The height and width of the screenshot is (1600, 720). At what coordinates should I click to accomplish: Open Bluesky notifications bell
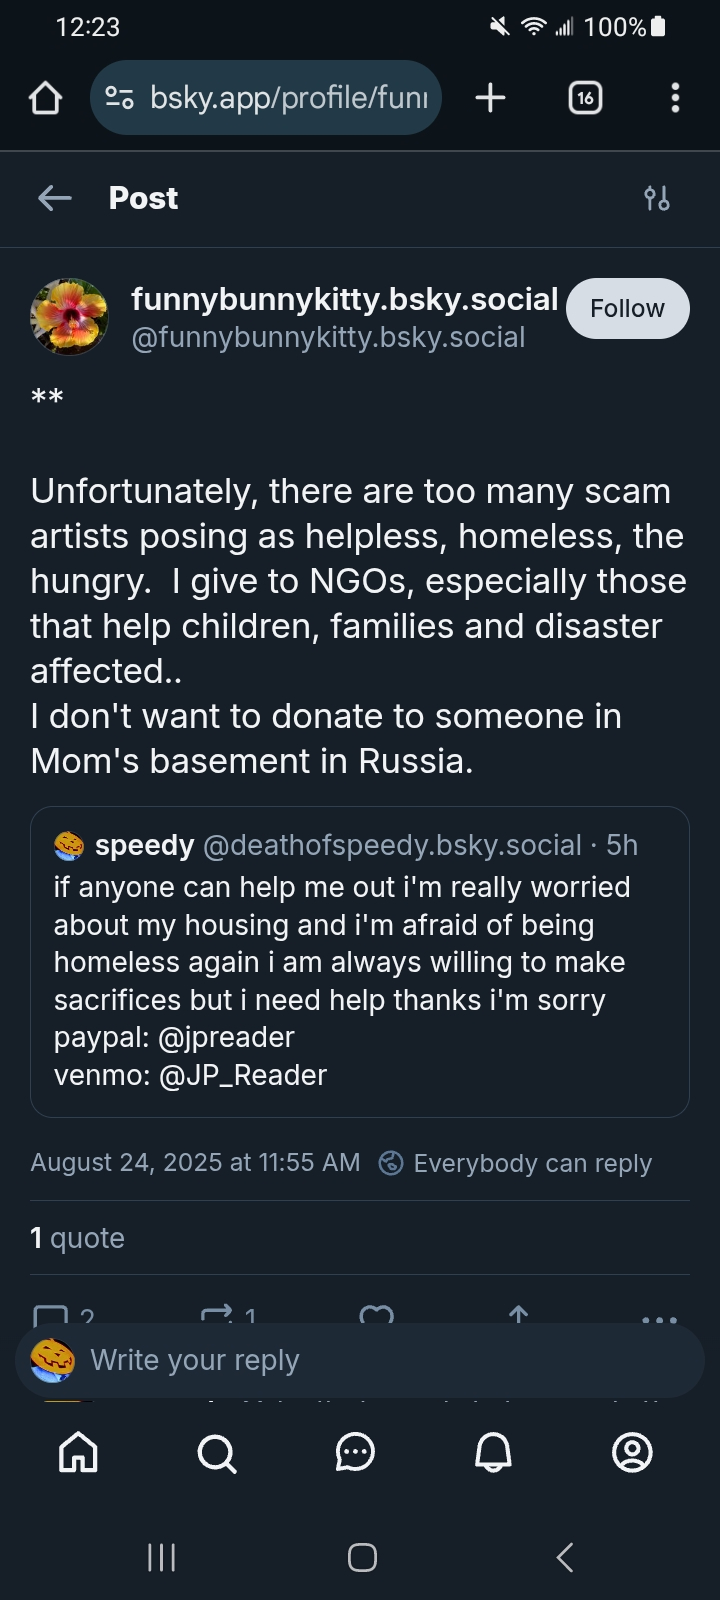click(x=493, y=1452)
